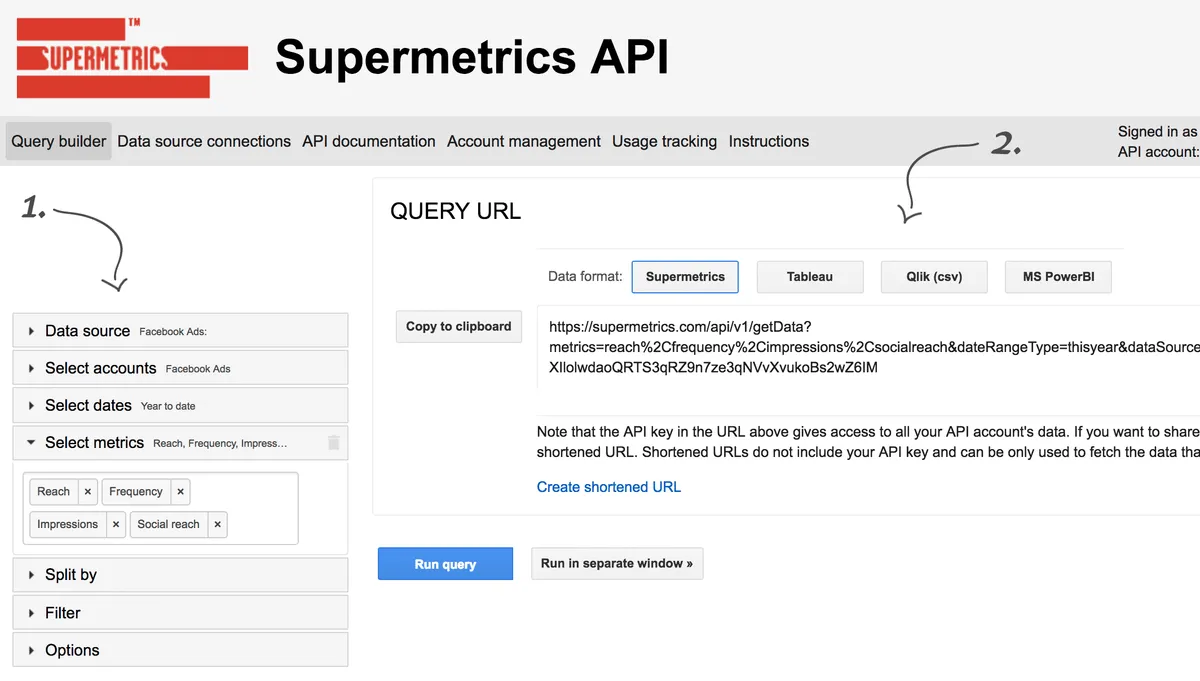Image resolution: width=1200 pixels, height=681 pixels.
Task: Click inside the metrics tag input box
Action: tap(260, 524)
